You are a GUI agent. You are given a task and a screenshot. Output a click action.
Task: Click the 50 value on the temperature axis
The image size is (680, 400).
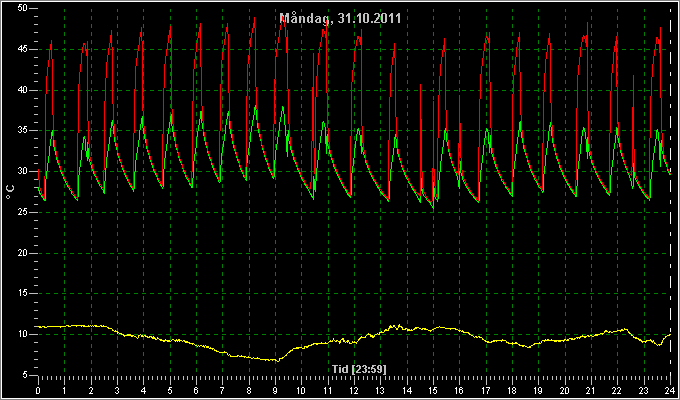click(x=23, y=8)
